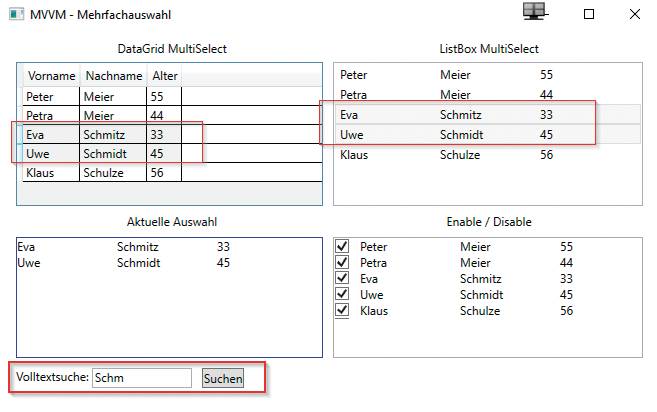Image resolution: width=657 pixels, height=412 pixels.
Task: Focus the Volltextsuche text field
Action: [x=142, y=378]
